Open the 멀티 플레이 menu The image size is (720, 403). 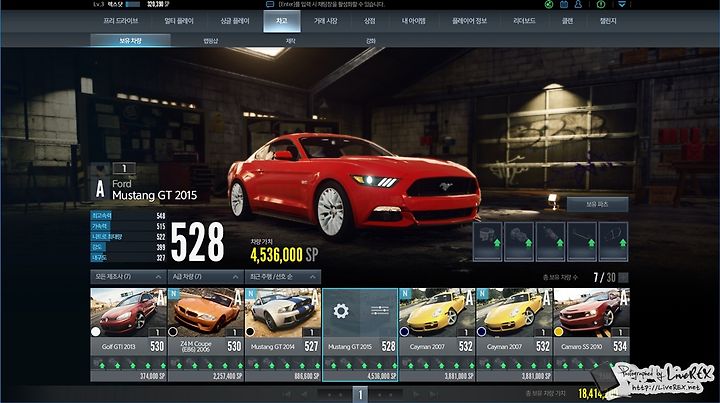tap(179, 21)
